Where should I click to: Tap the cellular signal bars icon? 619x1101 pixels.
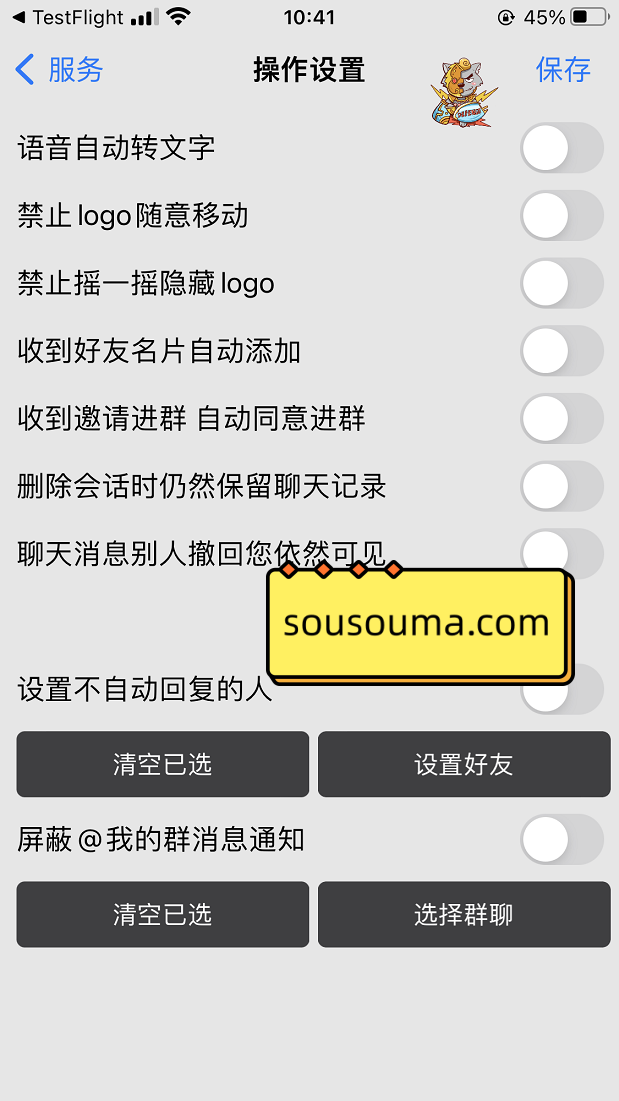click(145, 17)
